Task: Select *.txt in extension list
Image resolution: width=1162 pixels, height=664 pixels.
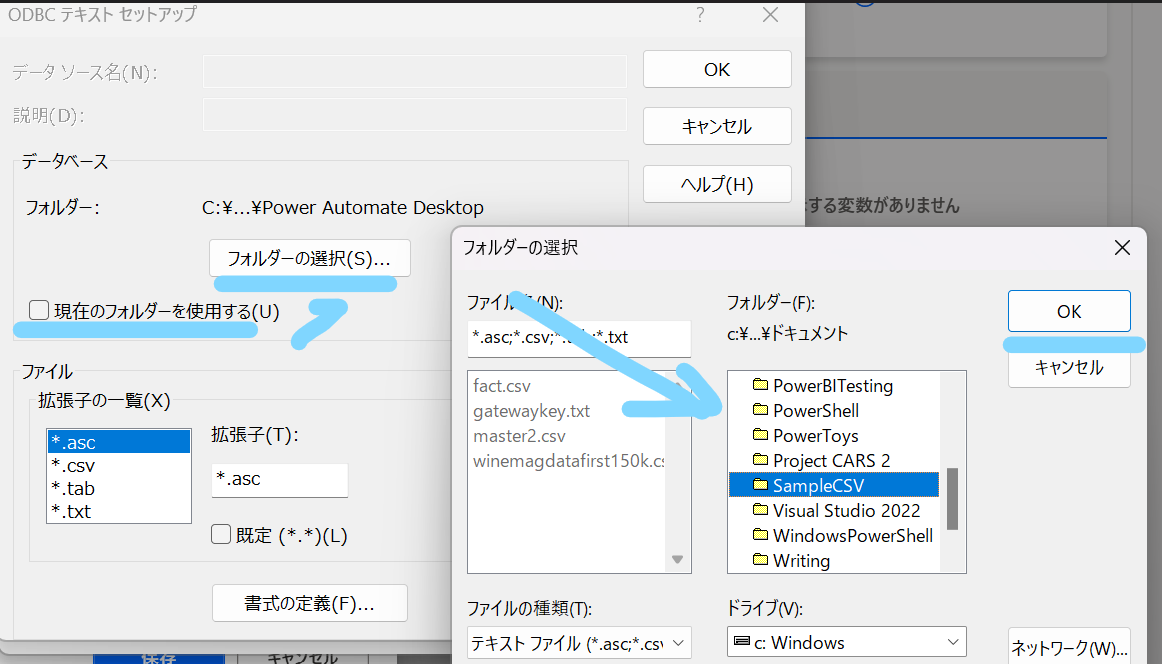Action: coord(119,511)
